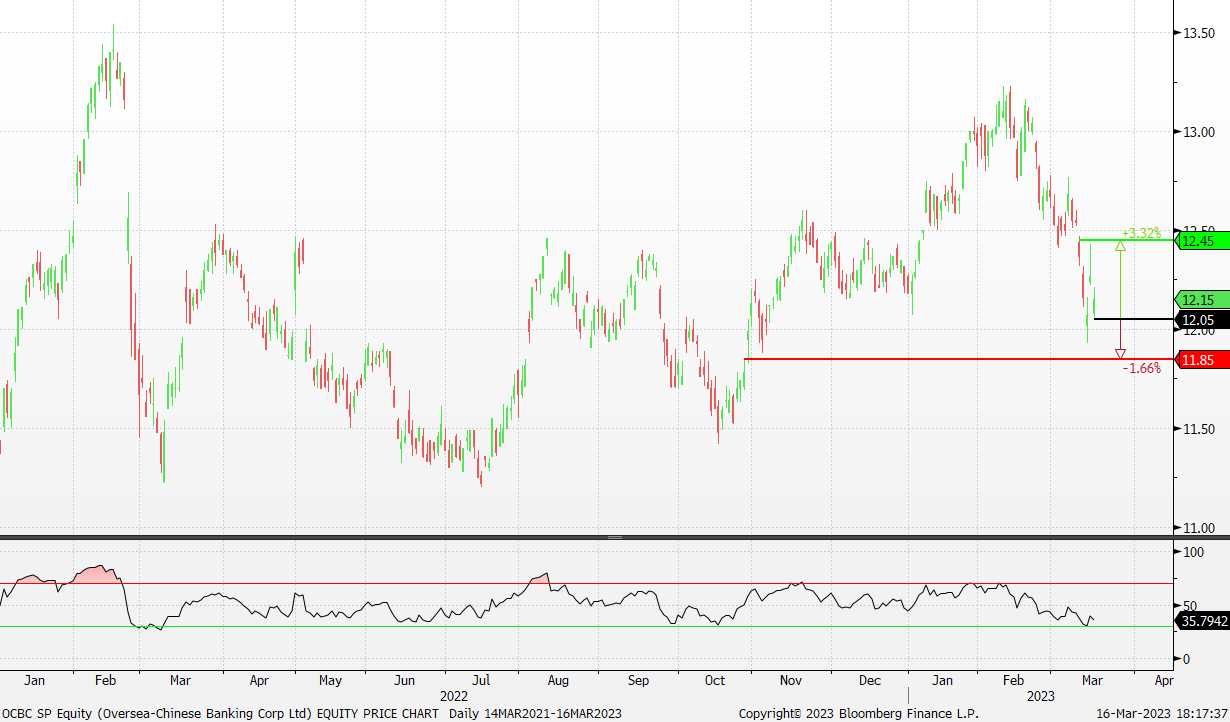Click the 2022 year label
Image resolution: width=1230 pixels, height=722 pixels.
point(454,695)
